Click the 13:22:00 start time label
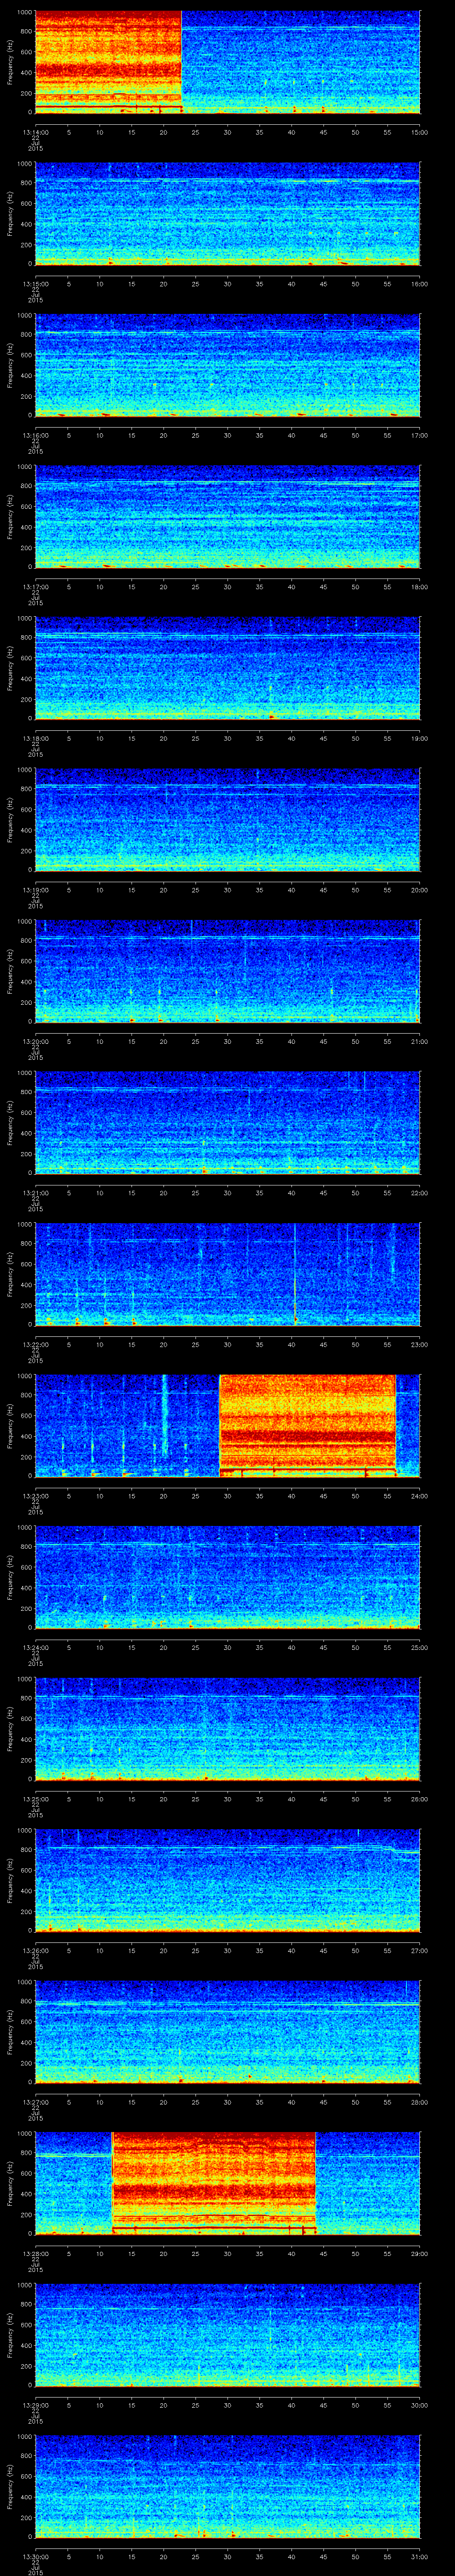This screenshot has height=2576, width=455. (35, 1344)
